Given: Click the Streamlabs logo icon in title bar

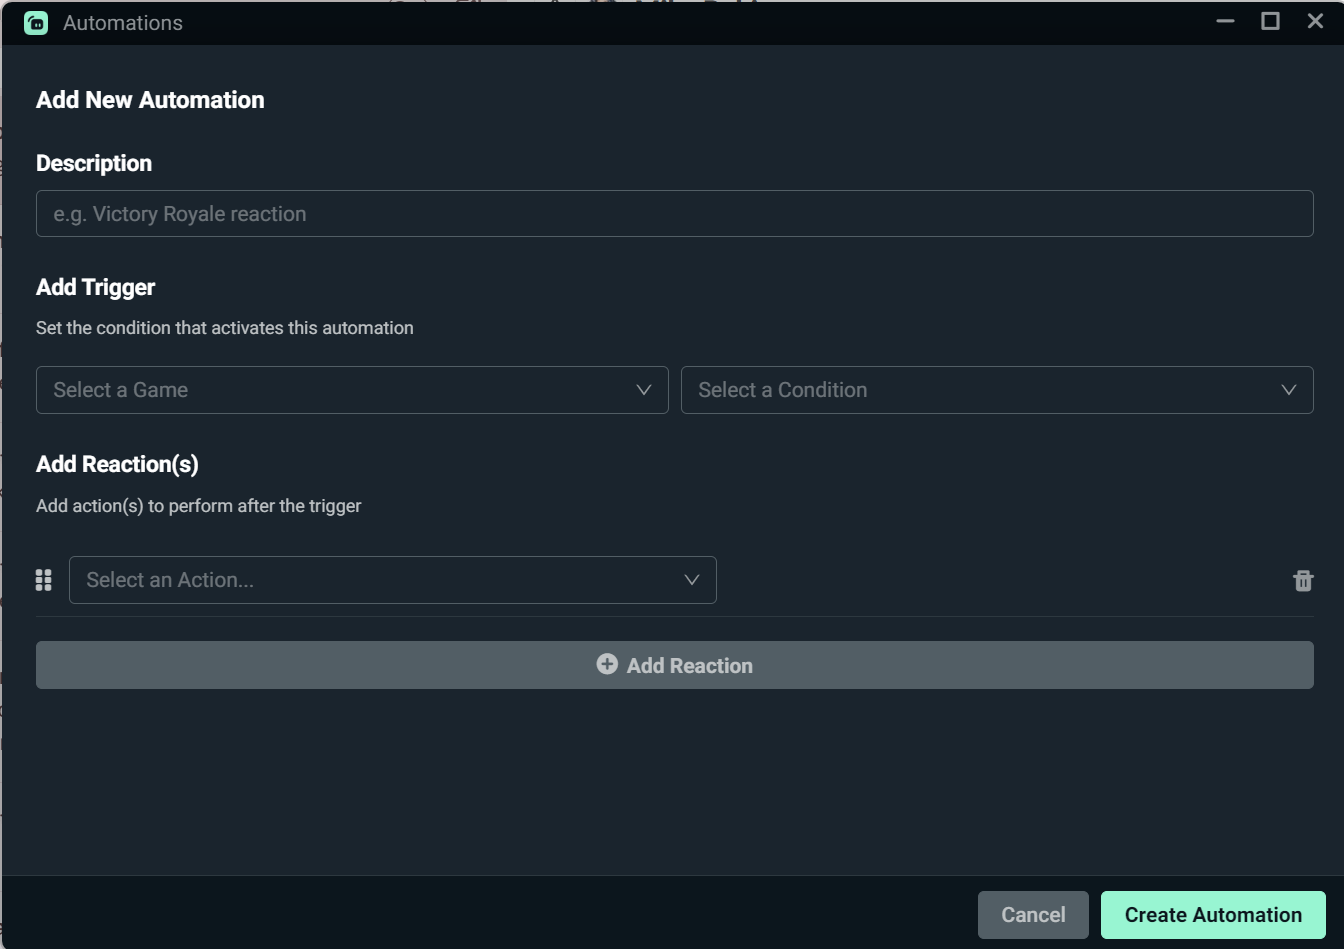Looking at the screenshot, I should pyautogui.click(x=36, y=23).
